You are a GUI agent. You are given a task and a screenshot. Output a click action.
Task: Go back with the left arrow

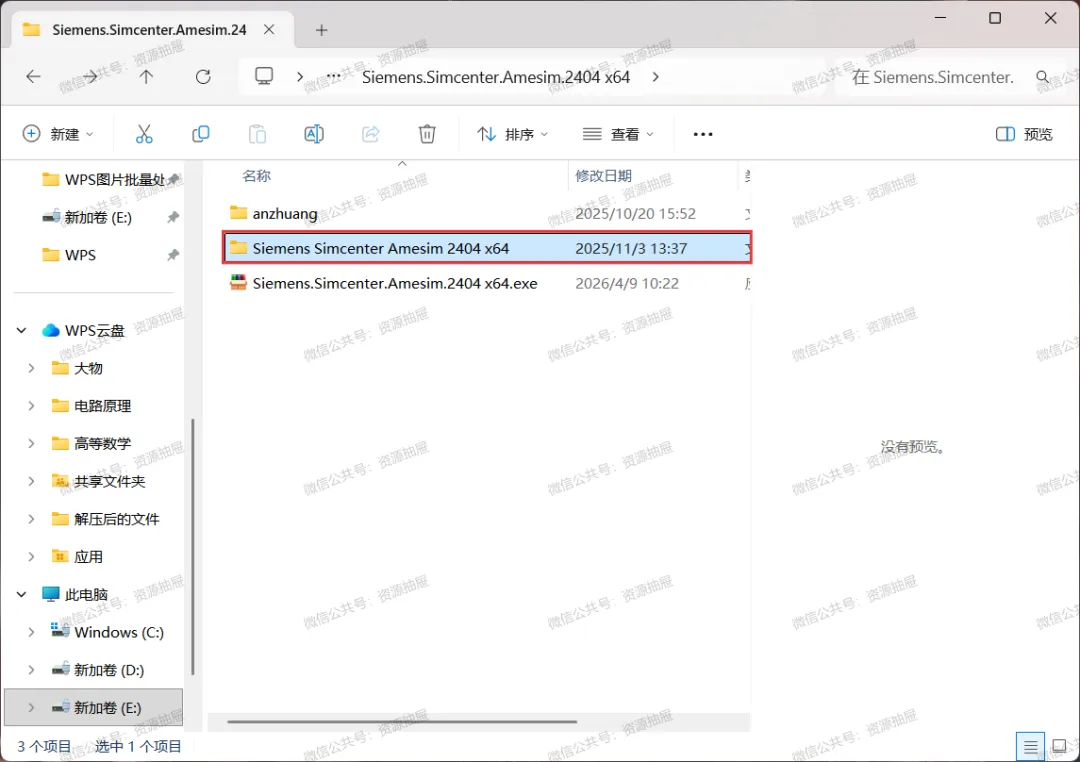(x=33, y=76)
